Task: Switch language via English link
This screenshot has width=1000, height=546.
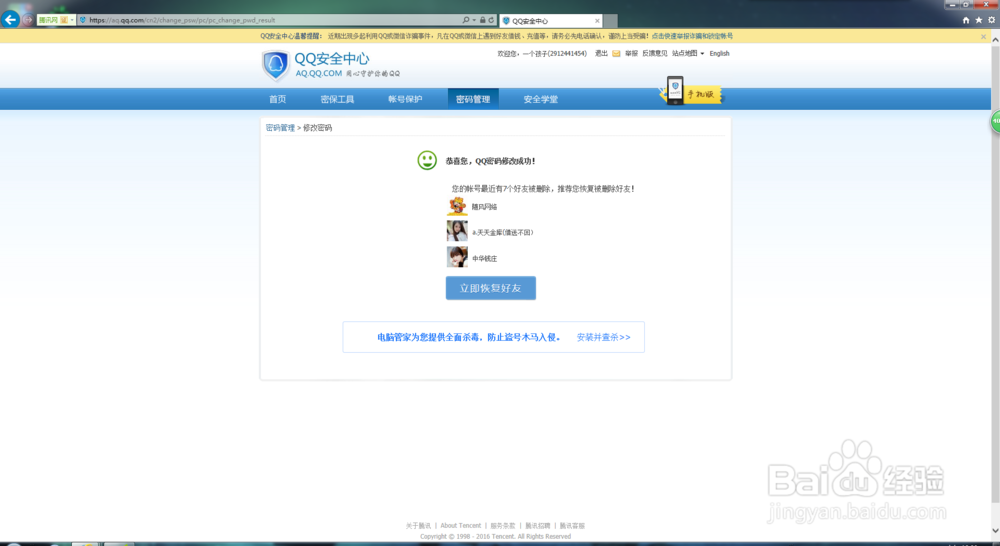Action: click(x=719, y=54)
